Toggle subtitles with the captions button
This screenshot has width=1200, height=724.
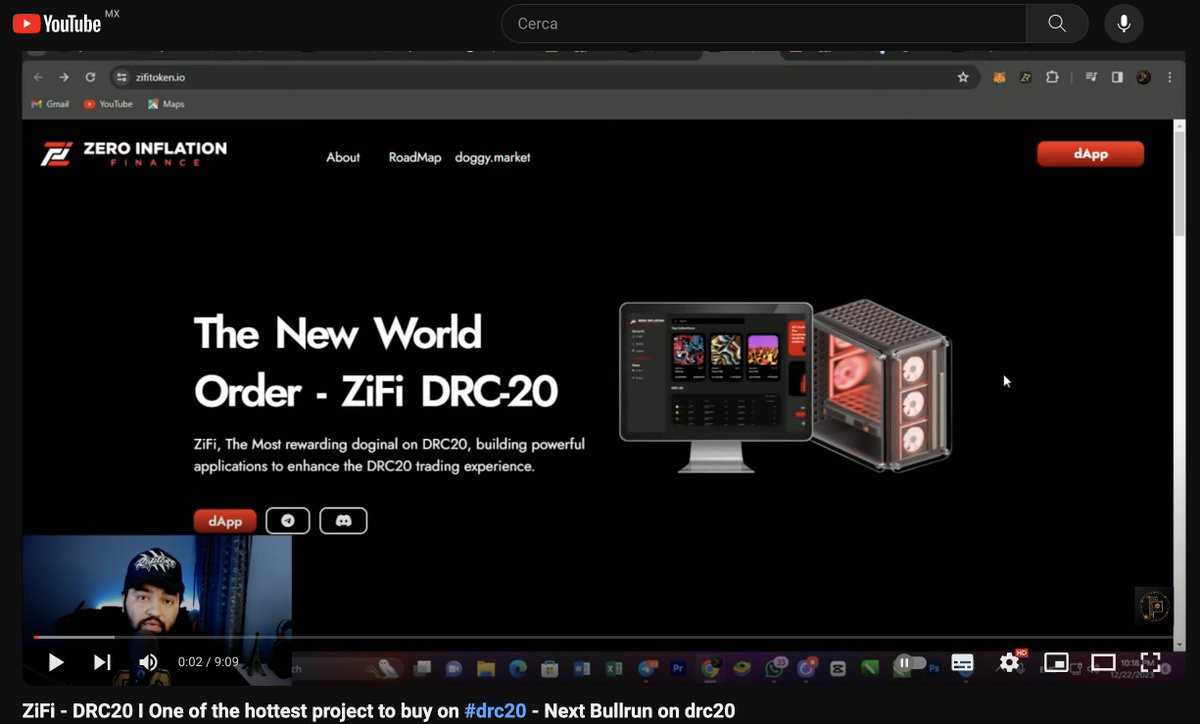point(962,662)
